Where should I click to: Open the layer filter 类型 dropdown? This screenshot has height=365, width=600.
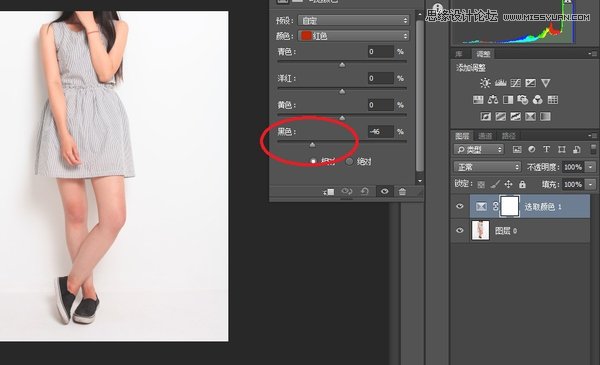tap(479, 149)
